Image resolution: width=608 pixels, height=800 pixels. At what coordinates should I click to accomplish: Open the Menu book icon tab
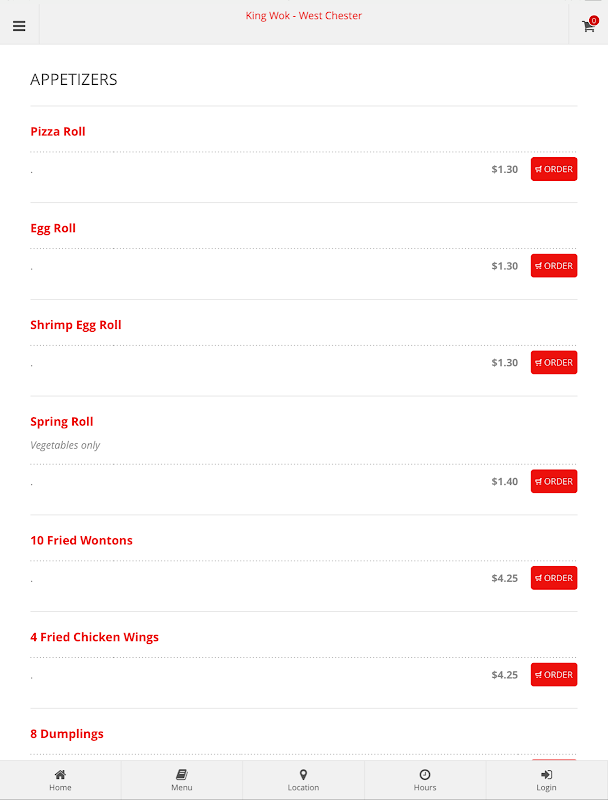(x=182, y=780)
